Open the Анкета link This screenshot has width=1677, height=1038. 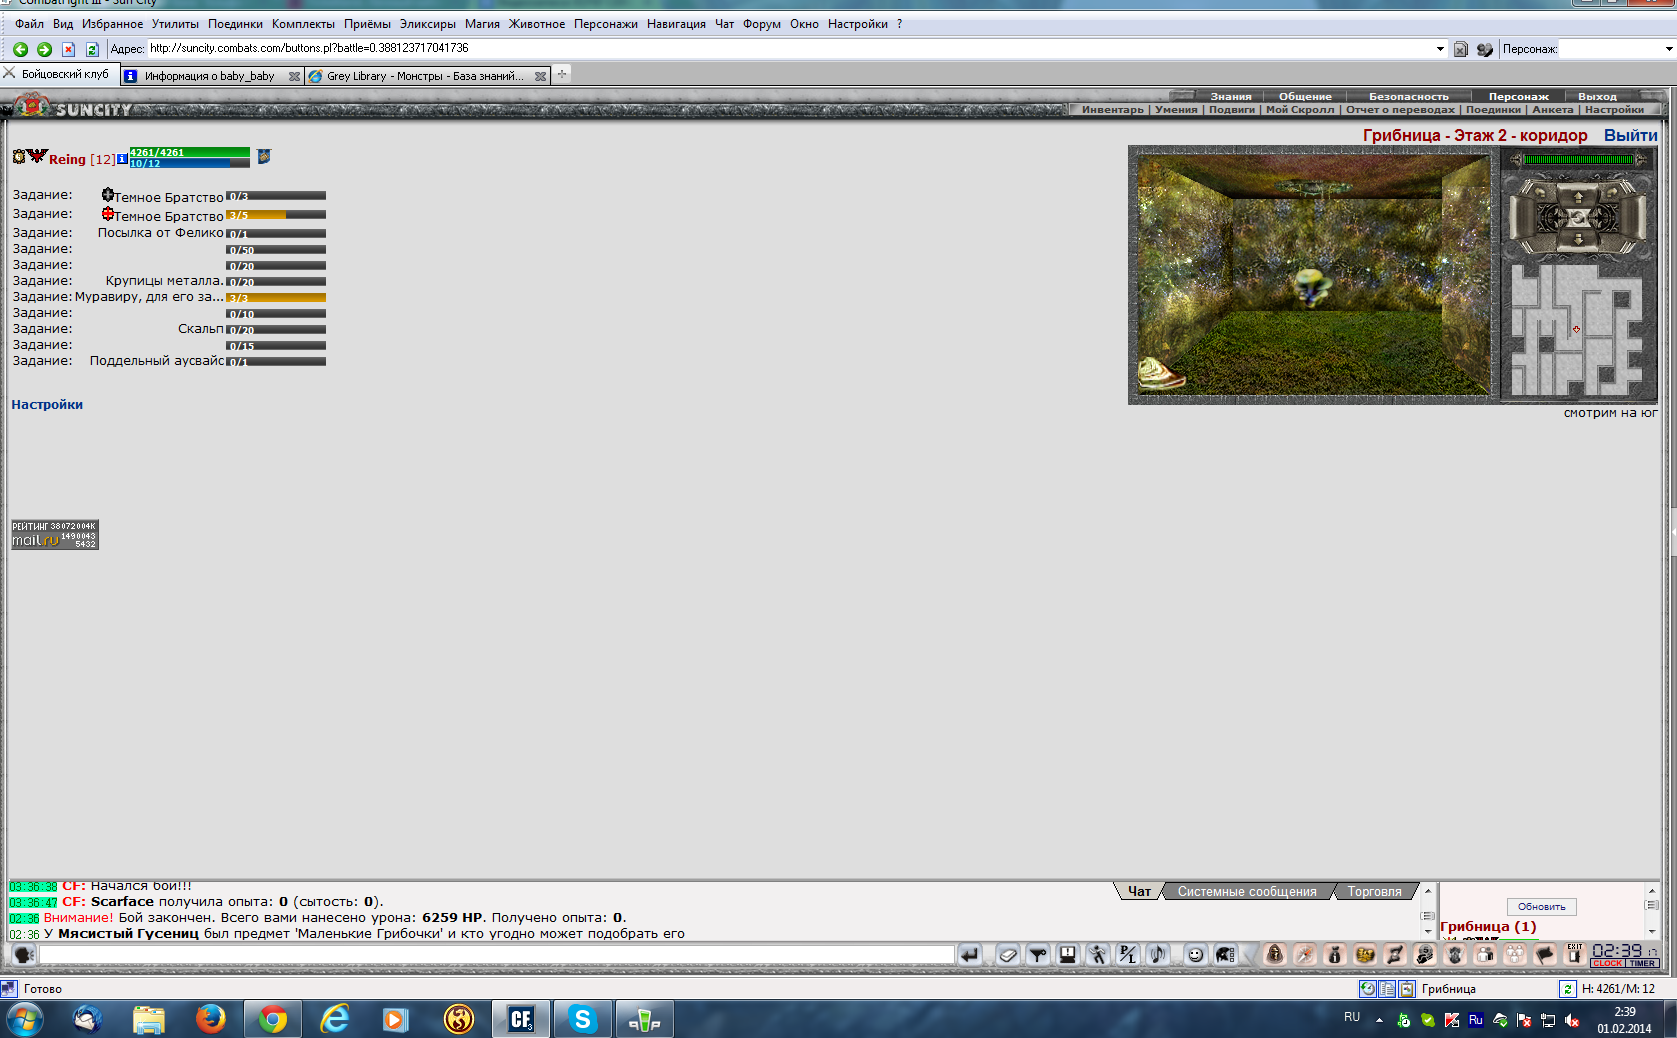(1552, 110)
